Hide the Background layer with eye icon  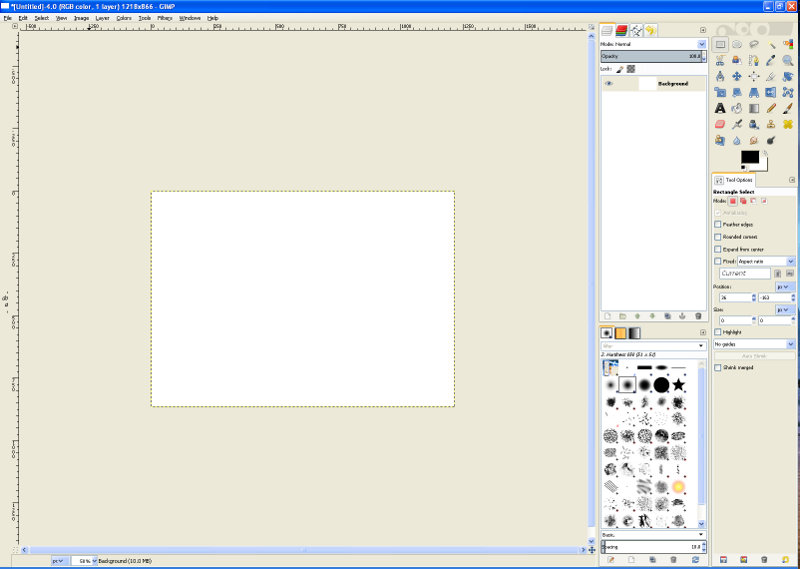coord(608,84)
